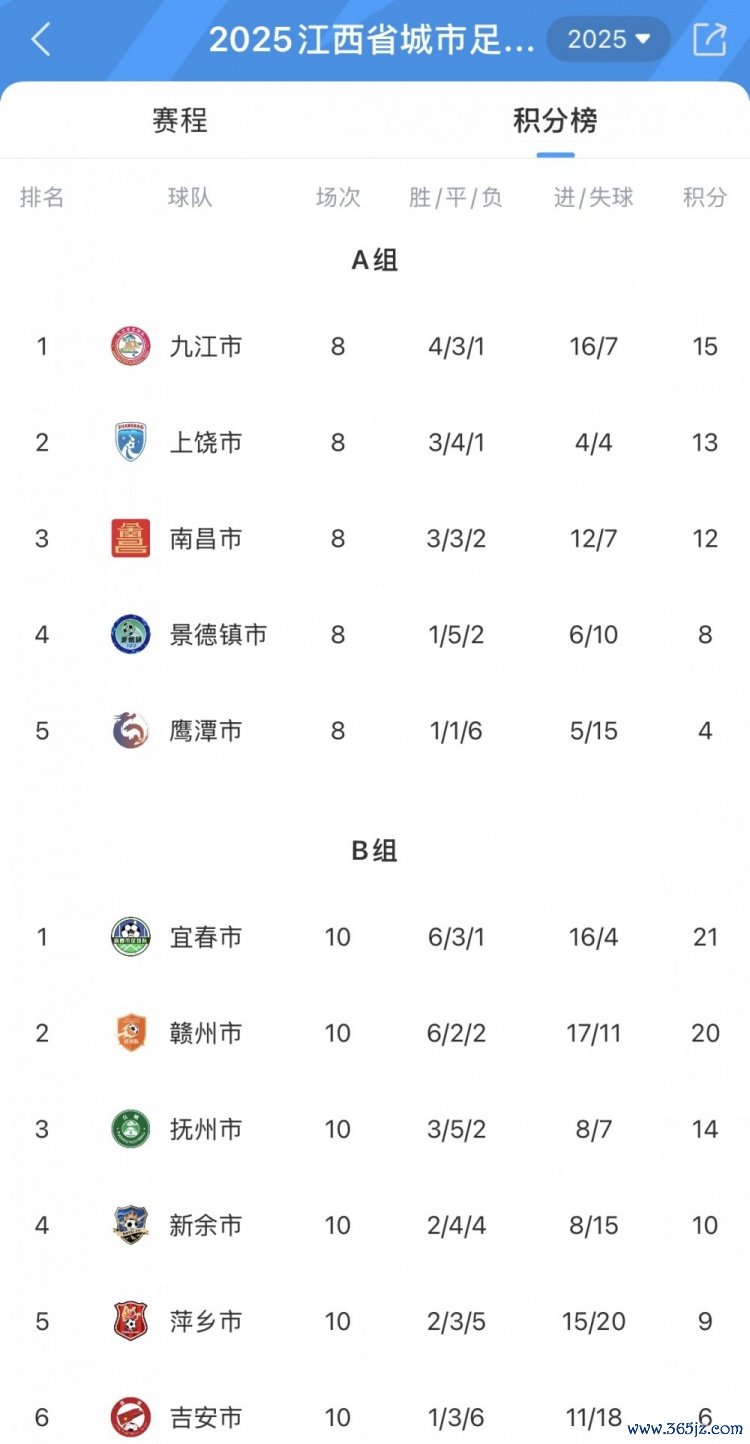The height and width of the screenshot is (1444, 750).
Task: Tap the 景德镇市 team logo
Action: (130, 634)
